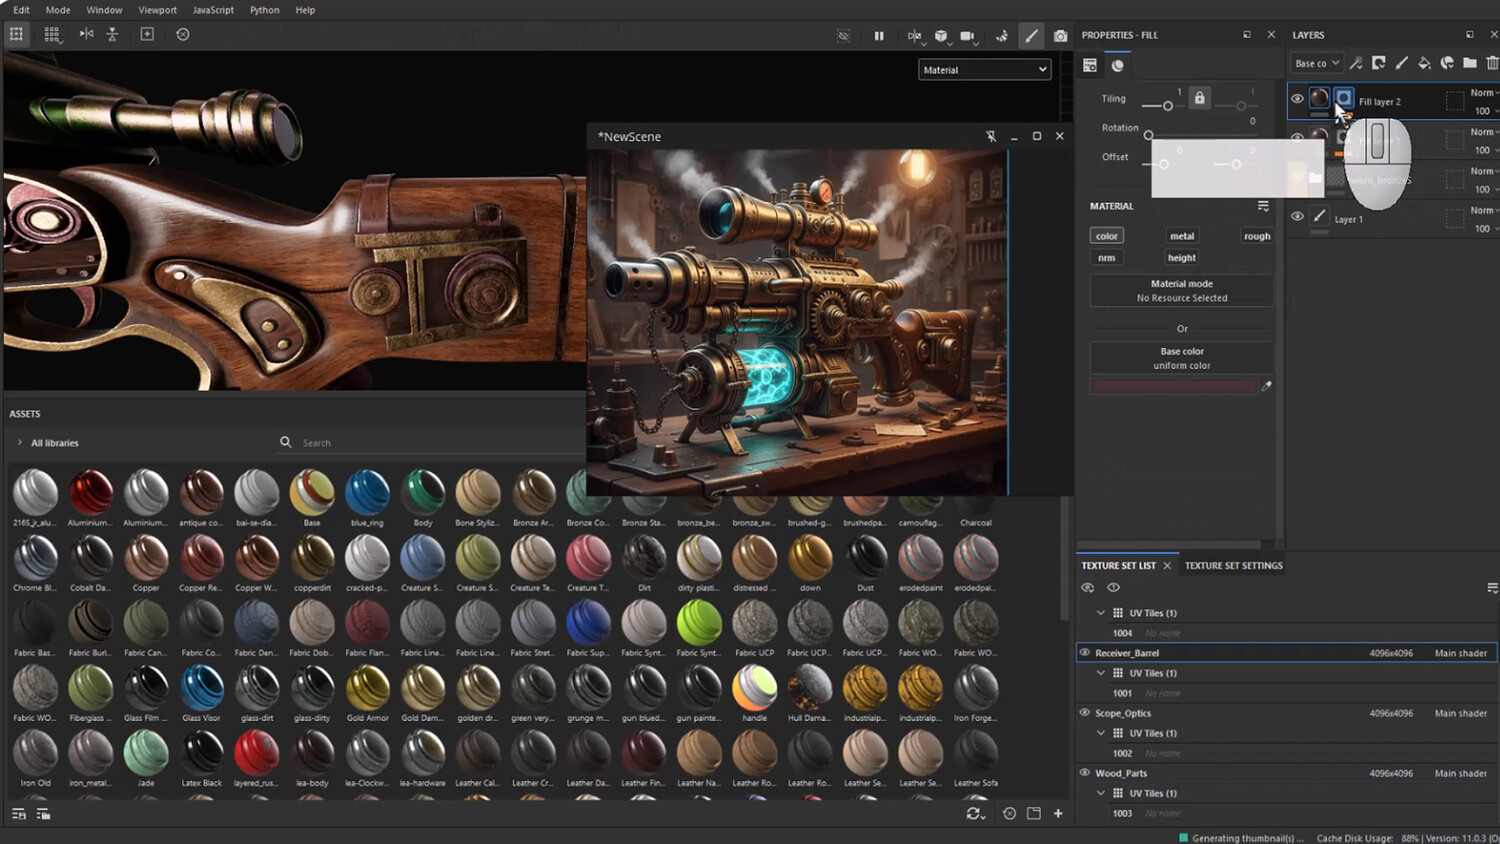Add a fill layer with the bucket icon
Viewport: 1500px width, 844px height.
(x=1424, y=63)
